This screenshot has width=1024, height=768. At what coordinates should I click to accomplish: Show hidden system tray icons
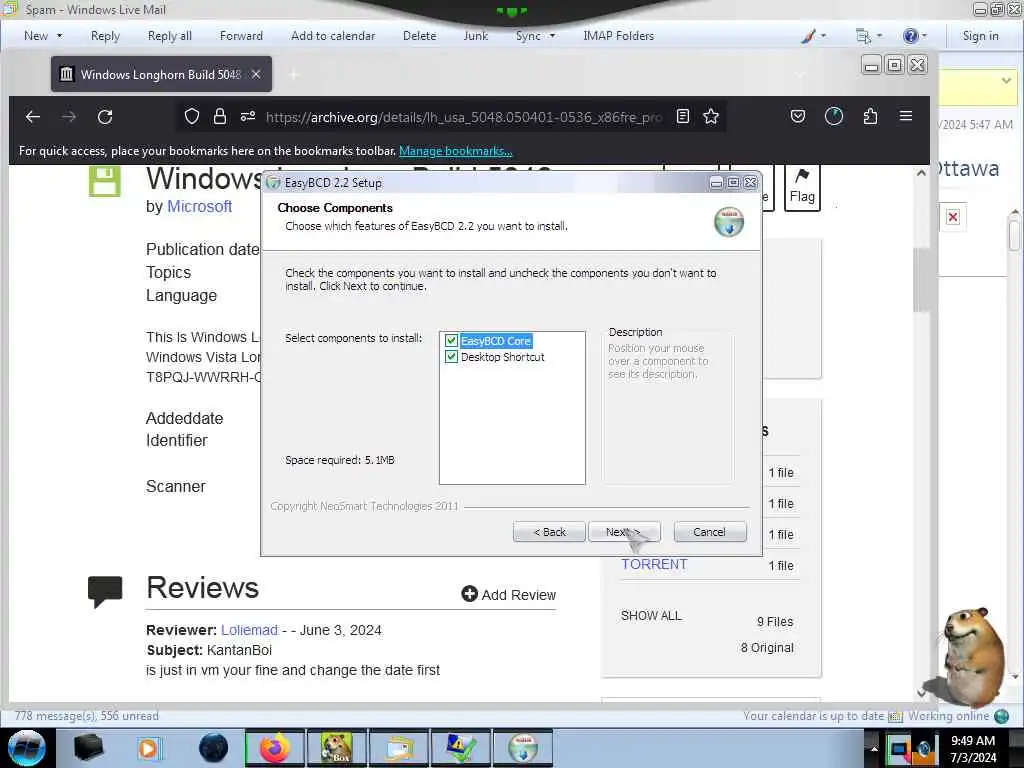pos(874,749)
